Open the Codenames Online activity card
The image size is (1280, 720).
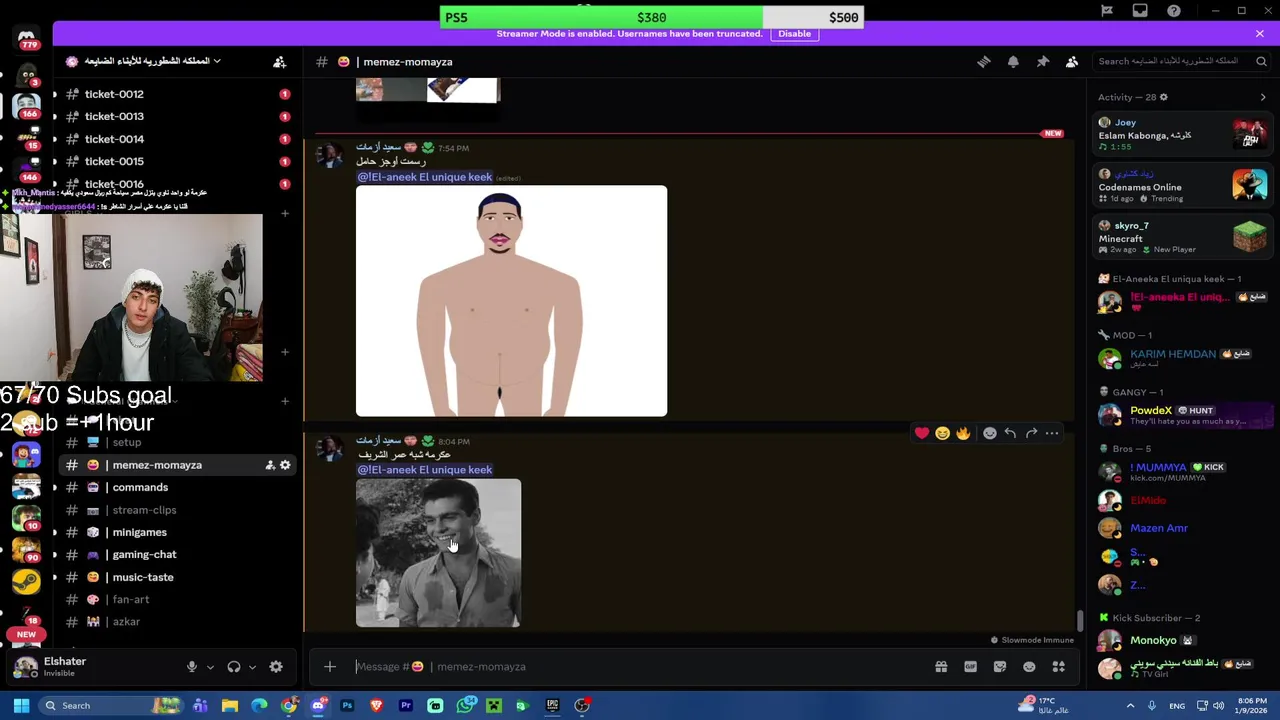point(1183,186)
